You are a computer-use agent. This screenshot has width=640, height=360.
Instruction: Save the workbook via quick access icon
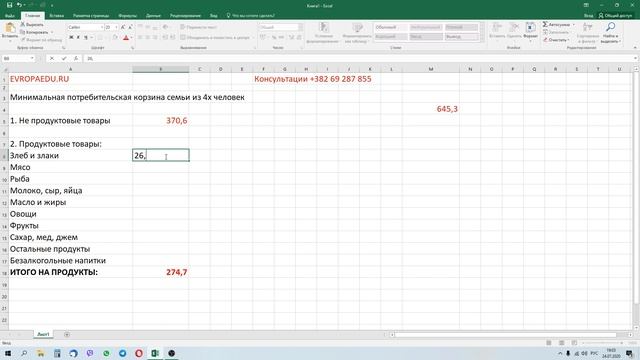pos(9,5)
